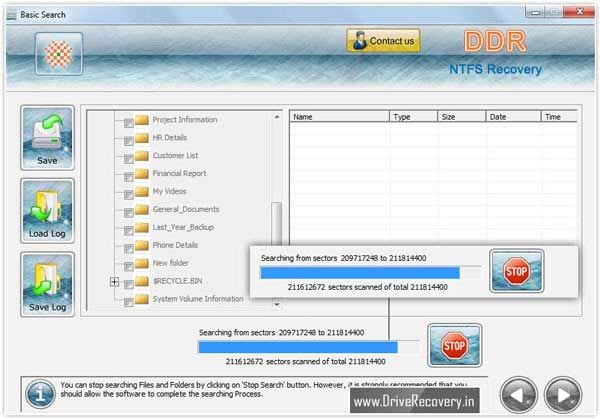Tick the System Volume Information checkbox
The width and height of the screenshot is (600, 419).
pos(129,302)
